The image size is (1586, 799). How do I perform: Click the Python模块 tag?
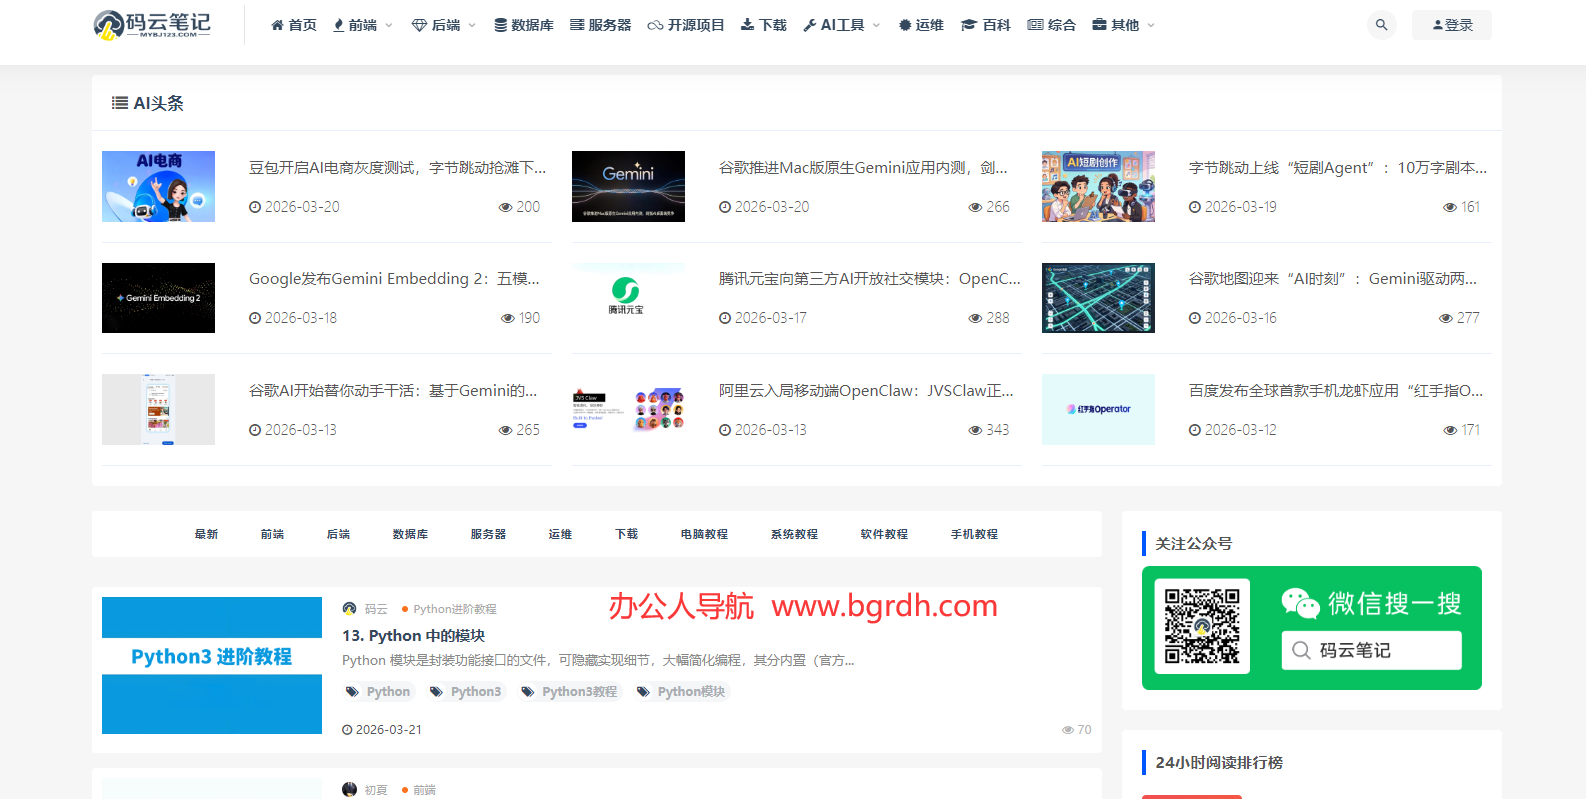coord(682,692)
